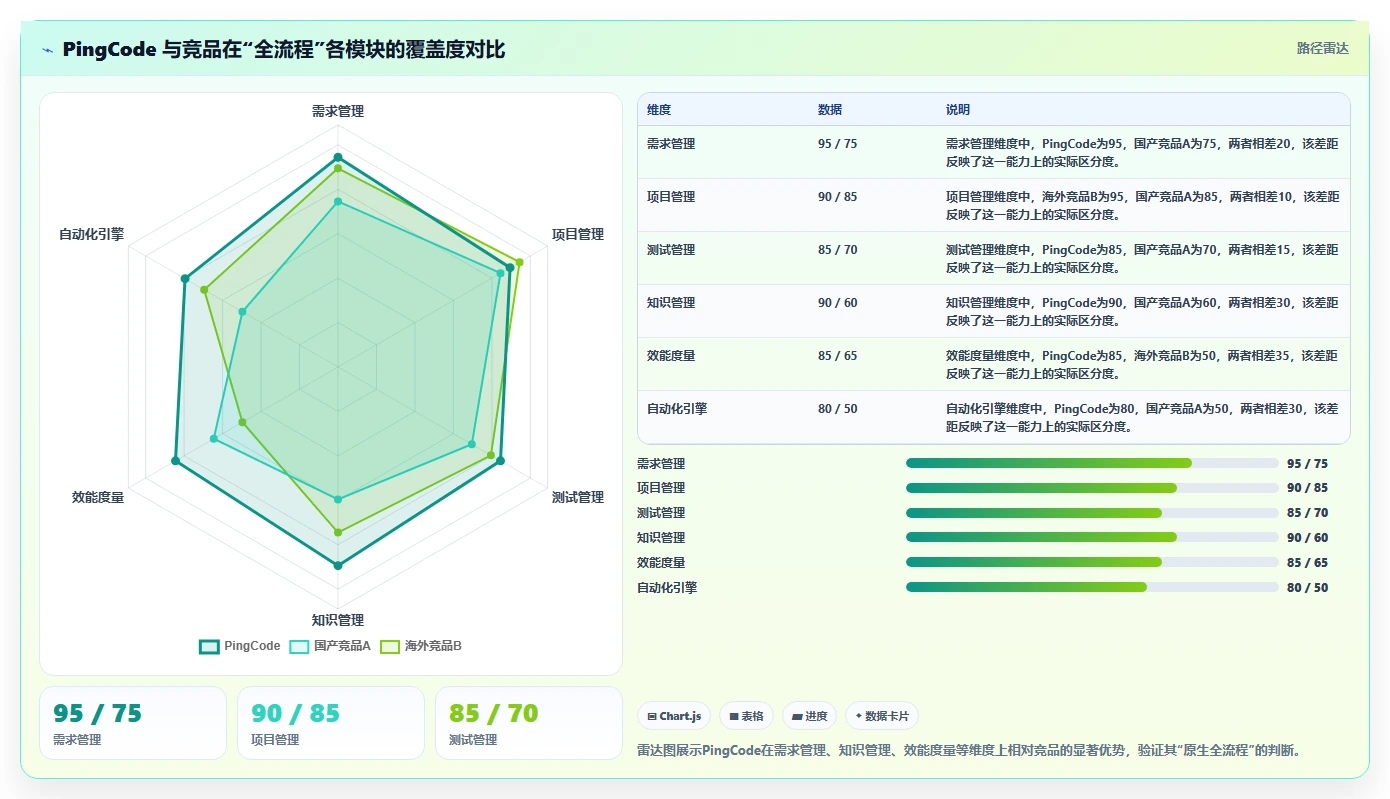
Task: Click the 项目管理 radar axis label
Action: click(x=578, y=234)
